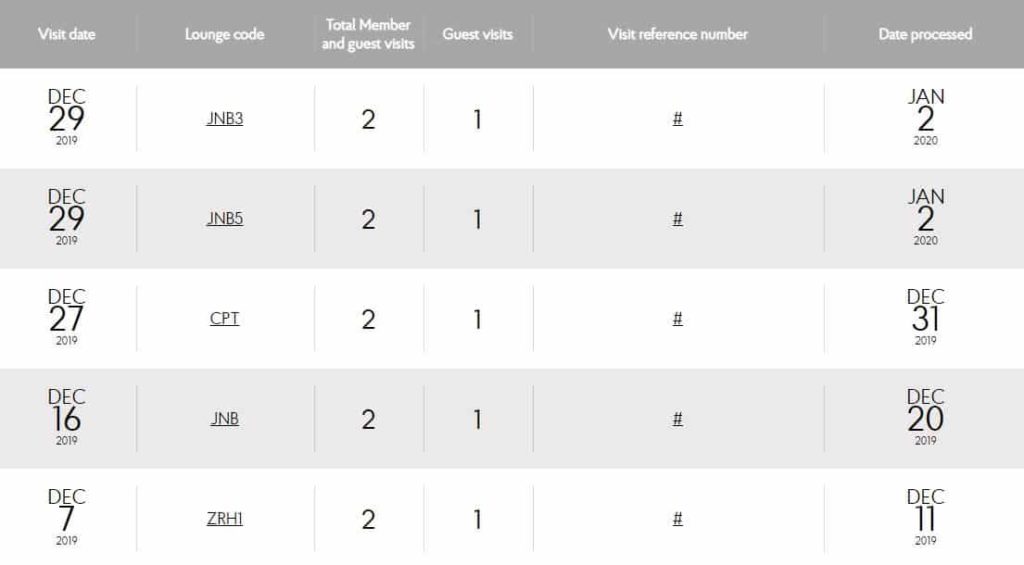
Task: Click the Dec 31 2019 date processed cell
Action: point(925,318)
